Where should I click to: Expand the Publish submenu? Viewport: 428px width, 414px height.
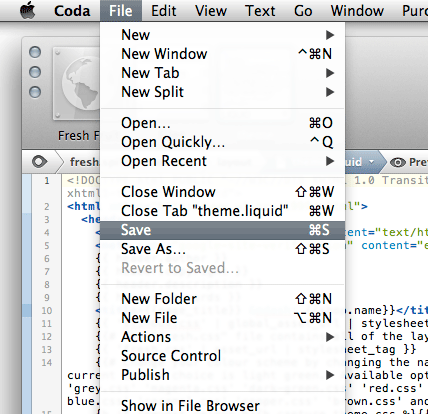pos(222,375)
